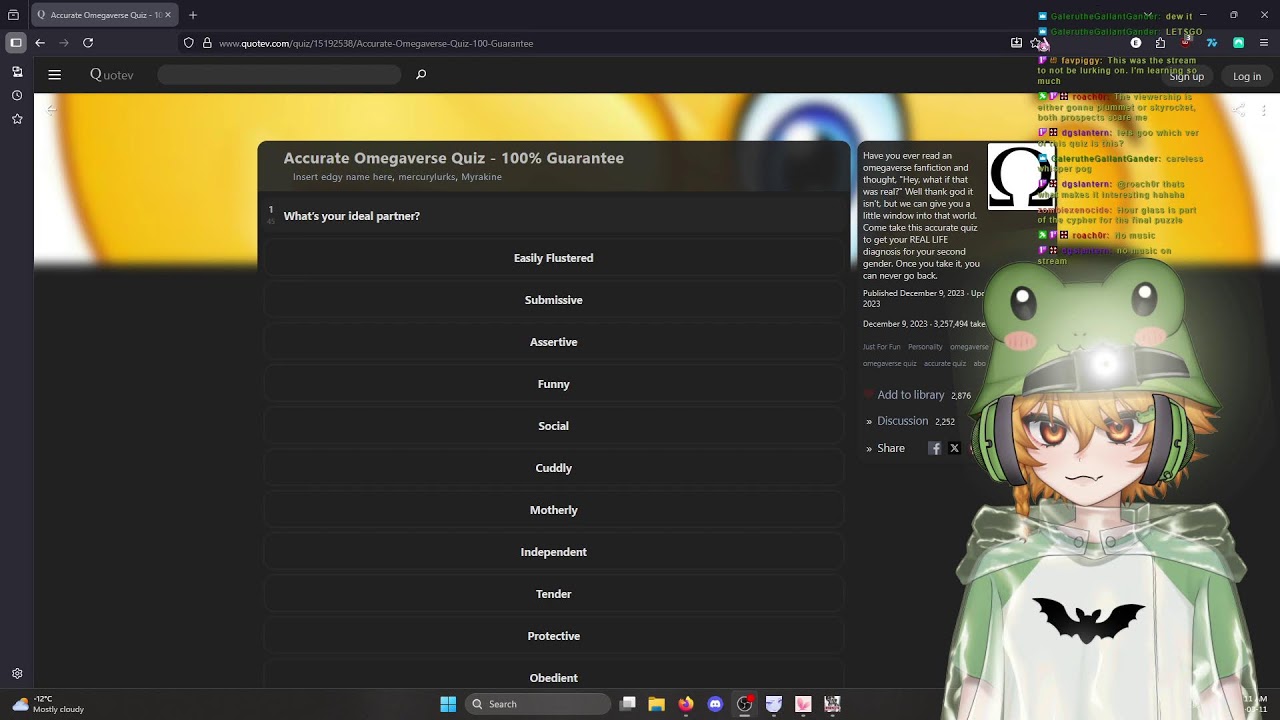
Task: Click the Quotev logo
Action: [112, 75]
